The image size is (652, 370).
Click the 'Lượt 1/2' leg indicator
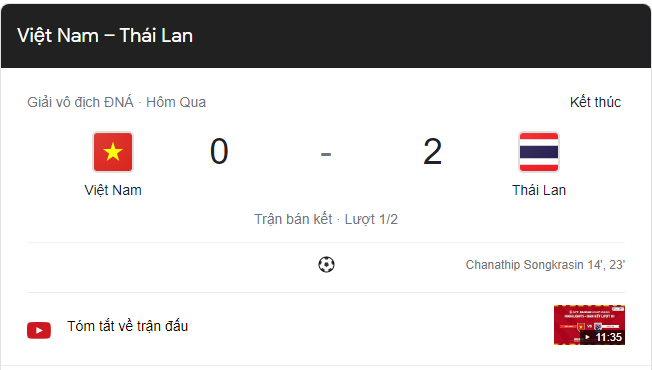pos(371,219)
